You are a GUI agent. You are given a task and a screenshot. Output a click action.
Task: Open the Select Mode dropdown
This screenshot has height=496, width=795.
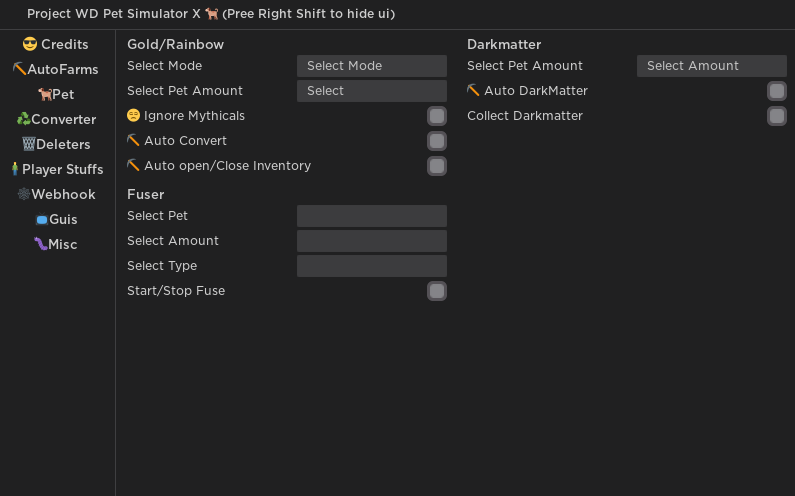(x=372, y=66)
